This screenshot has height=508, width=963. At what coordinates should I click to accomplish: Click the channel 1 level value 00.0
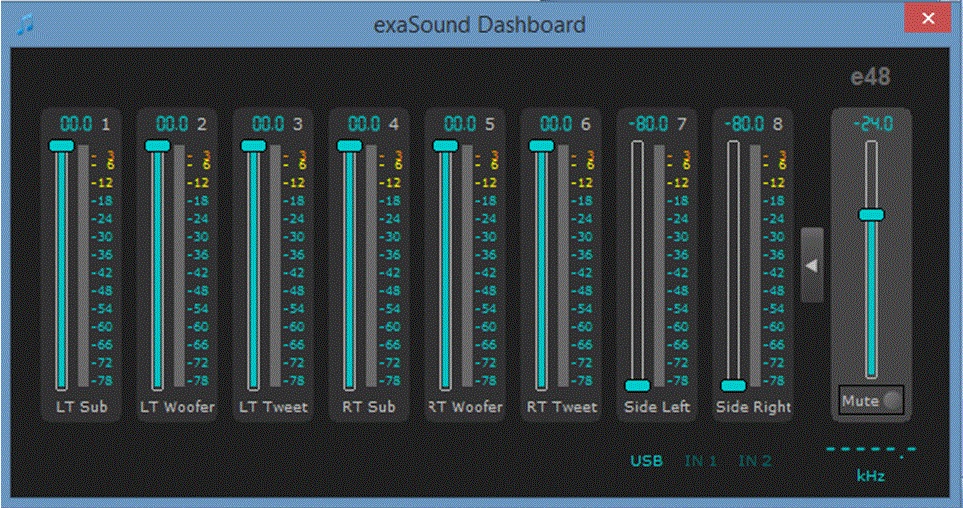click(x=76, y=124)
